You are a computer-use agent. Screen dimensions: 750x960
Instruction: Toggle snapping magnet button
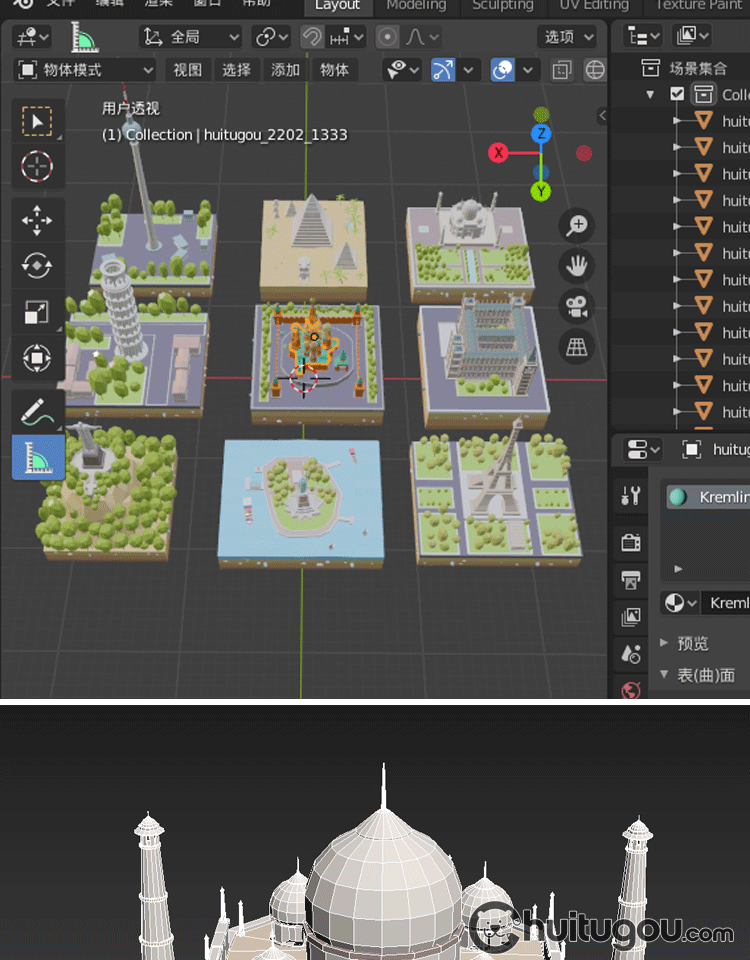tap(312, 37)
